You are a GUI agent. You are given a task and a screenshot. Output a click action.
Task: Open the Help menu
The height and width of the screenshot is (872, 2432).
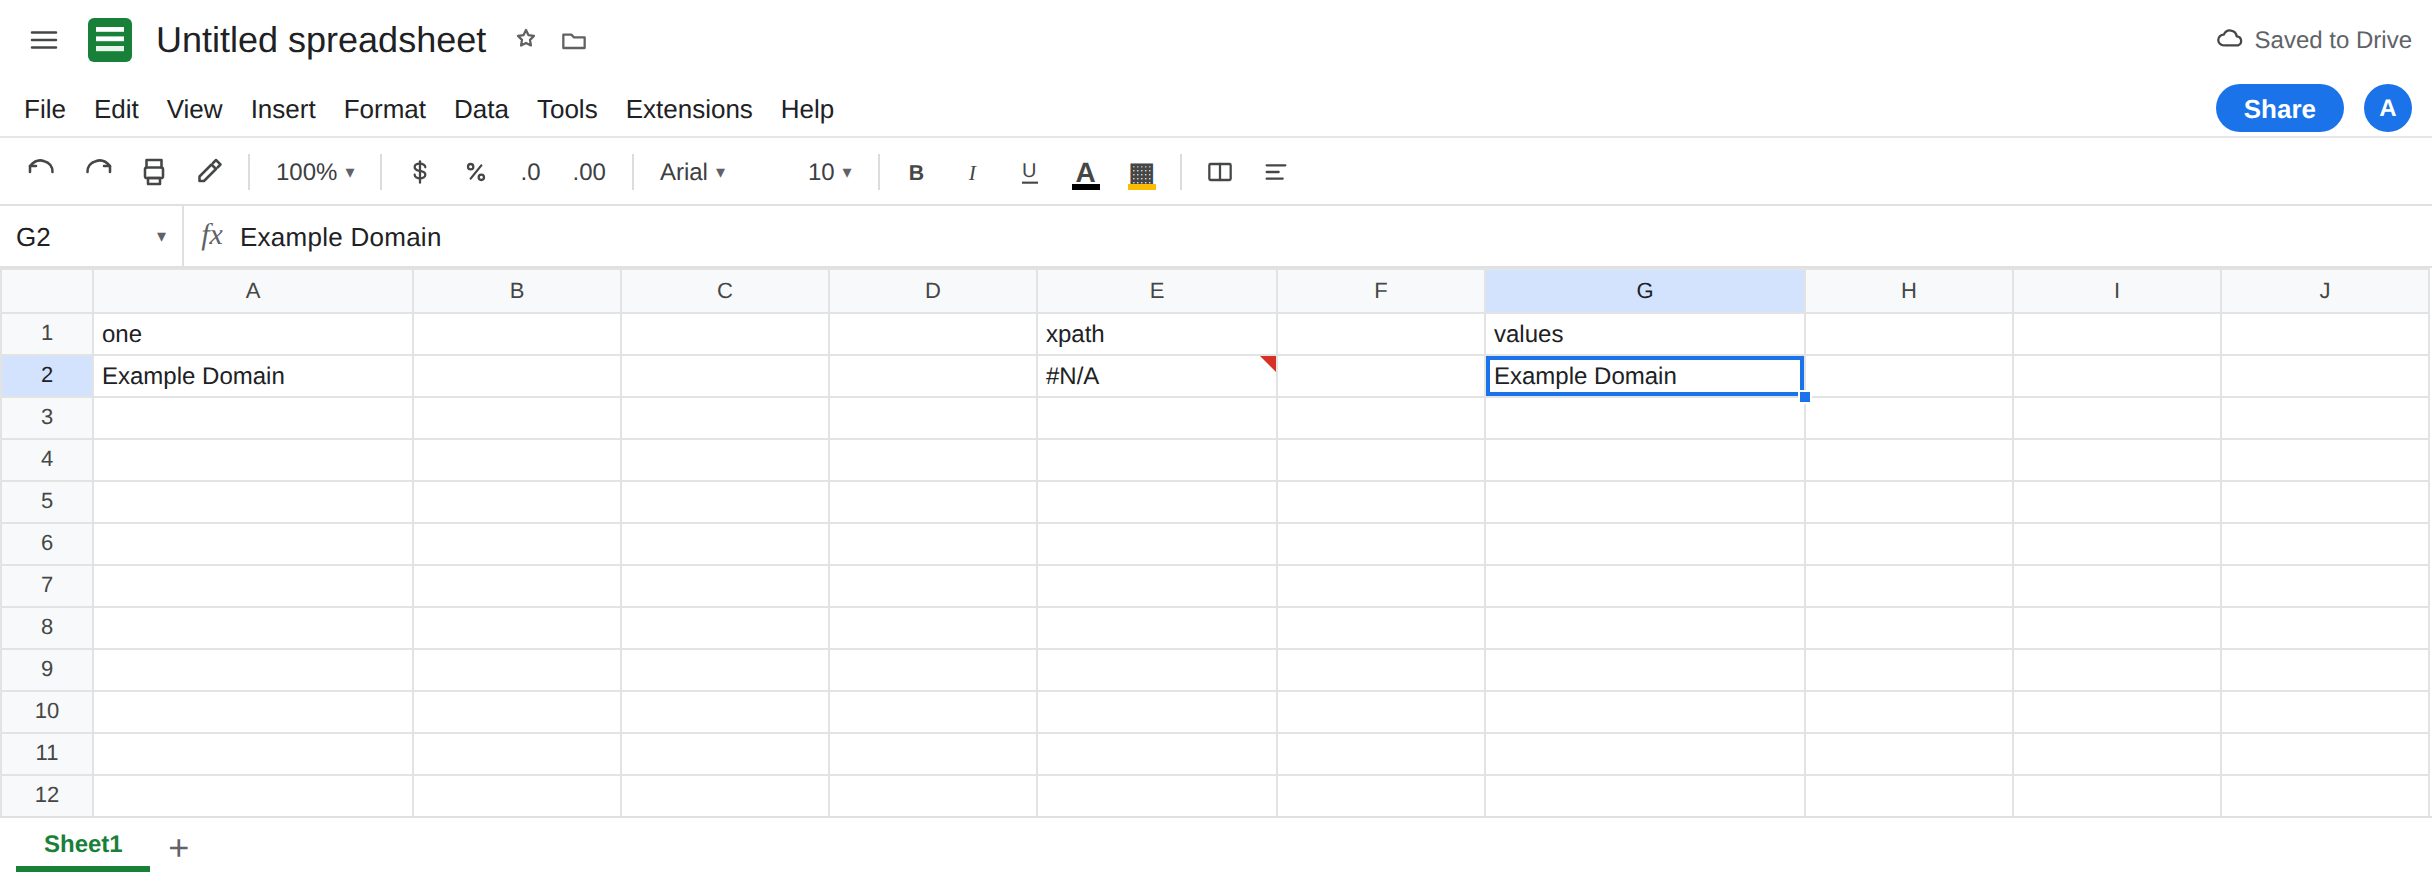[x=807, y=109]
